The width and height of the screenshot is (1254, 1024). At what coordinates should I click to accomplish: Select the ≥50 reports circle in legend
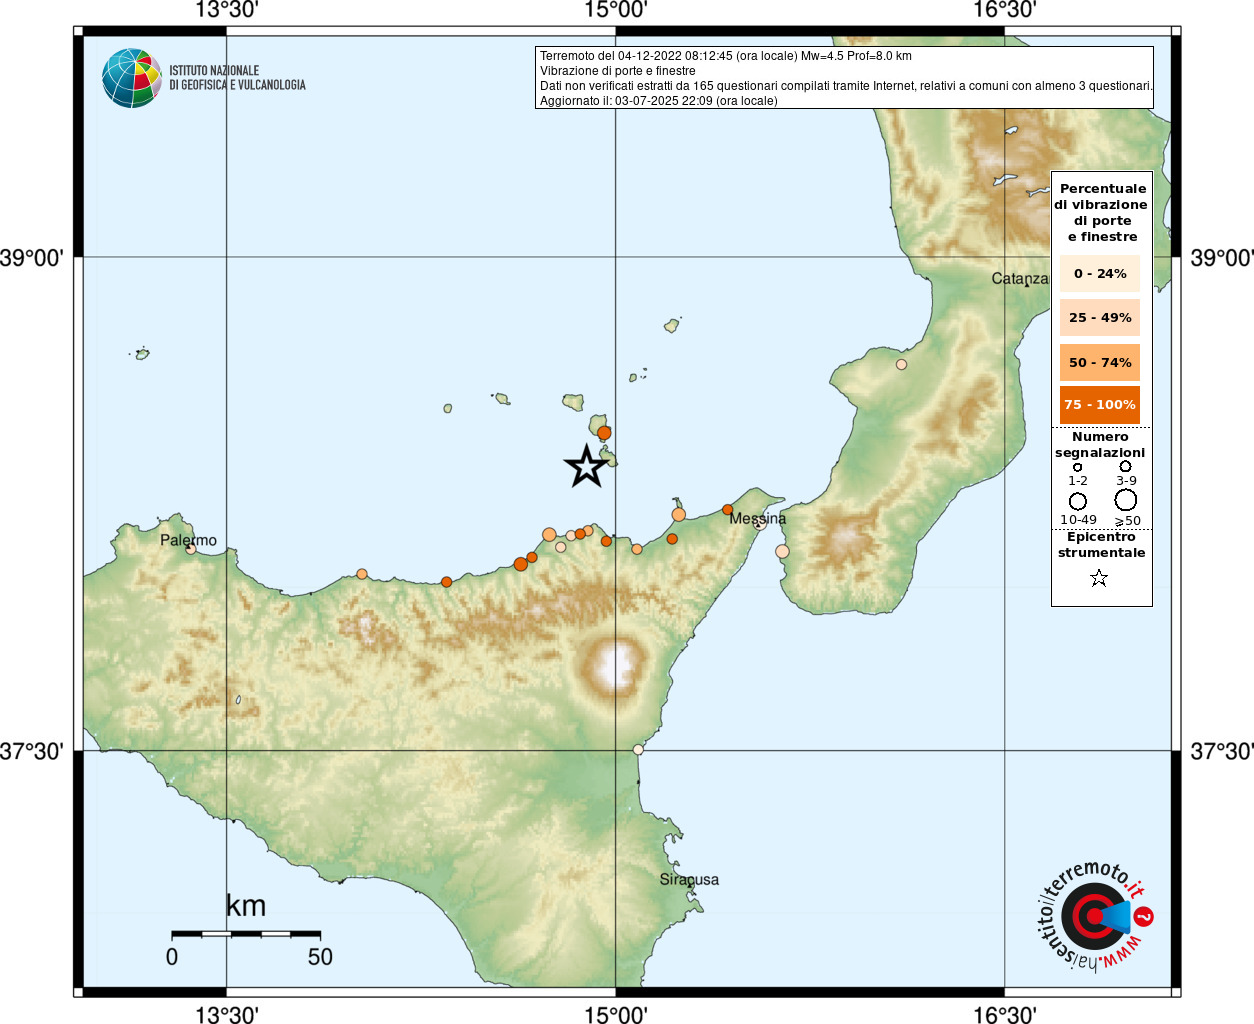coord(1126,500)
